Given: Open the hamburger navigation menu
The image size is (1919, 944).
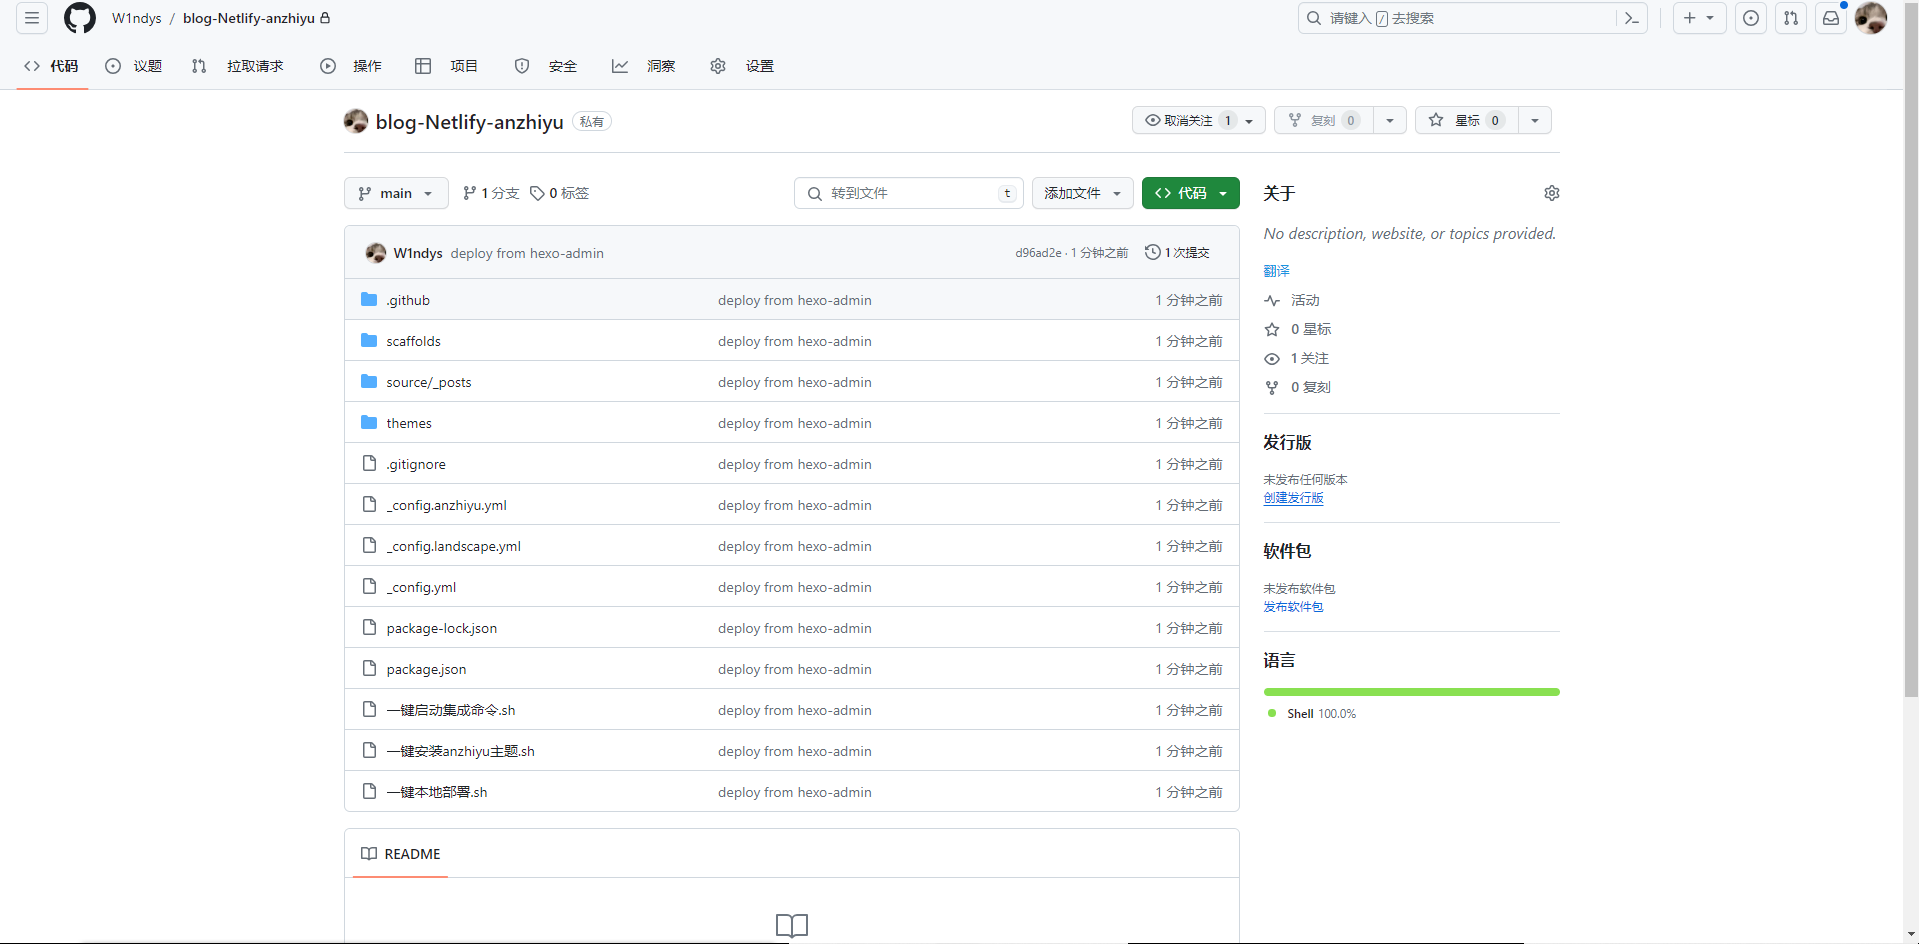Looking at the screenshot, I should click(32, 18).
